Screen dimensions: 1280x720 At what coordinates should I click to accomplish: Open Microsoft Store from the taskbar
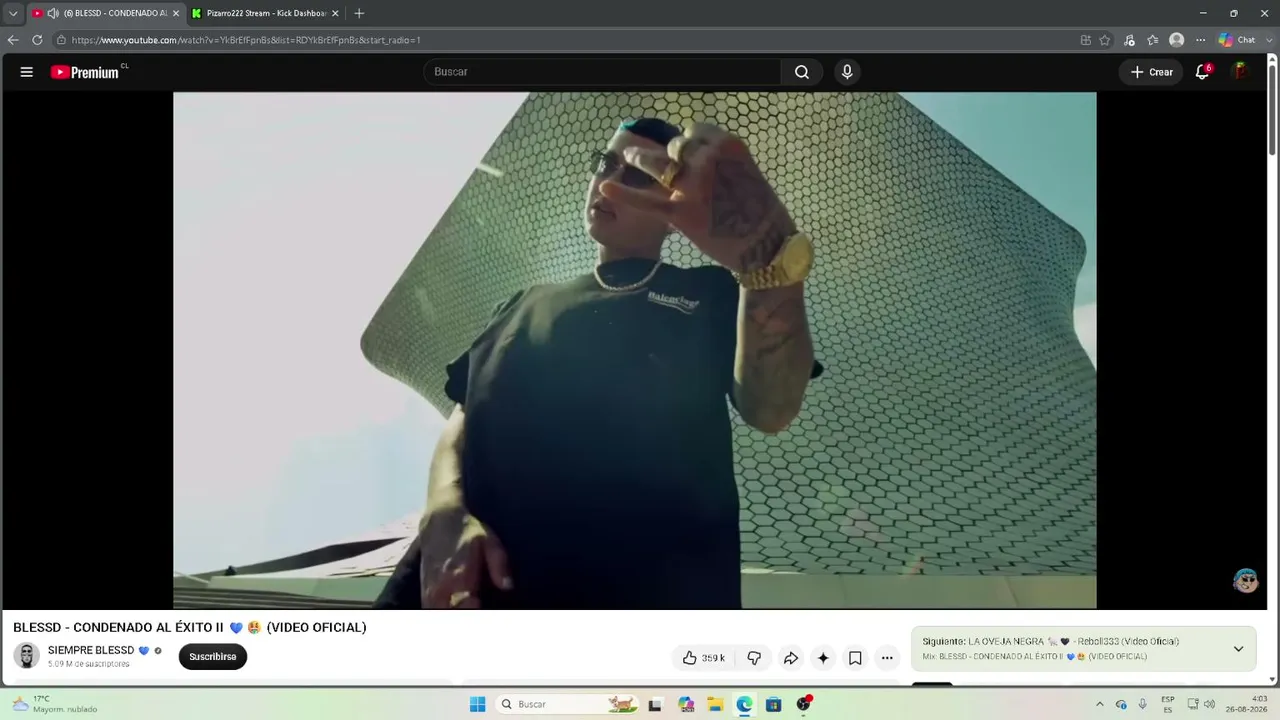pyautogui.click(x=773, y=704)
